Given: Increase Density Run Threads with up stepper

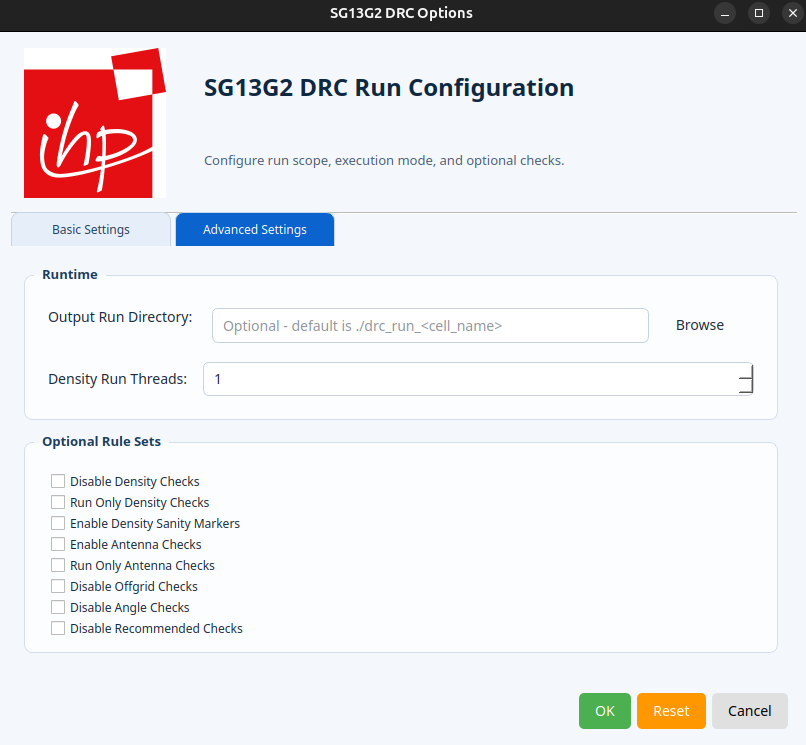Looking at the screenshot, I should point(746,371).
